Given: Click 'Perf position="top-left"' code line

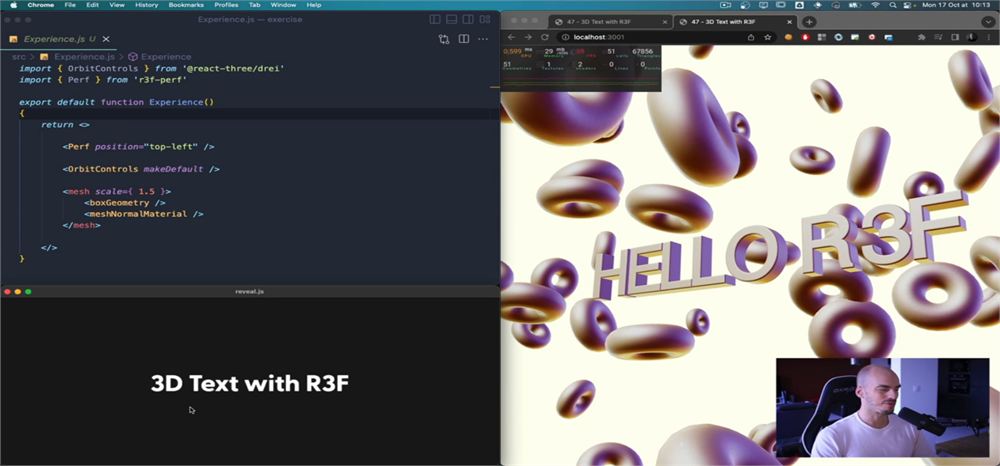Looking at the screenshot, I should 138,147.
